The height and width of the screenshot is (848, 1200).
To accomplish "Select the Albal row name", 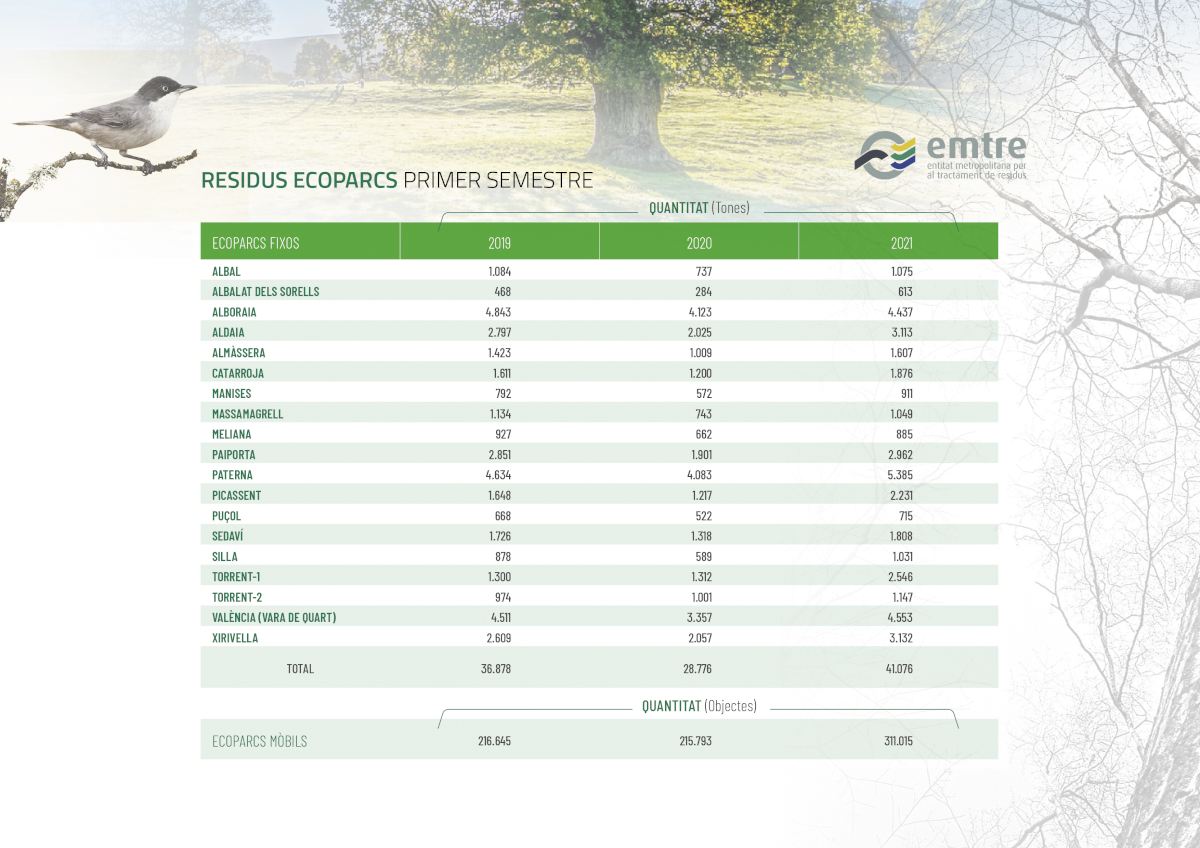I will tap(226, 271).
